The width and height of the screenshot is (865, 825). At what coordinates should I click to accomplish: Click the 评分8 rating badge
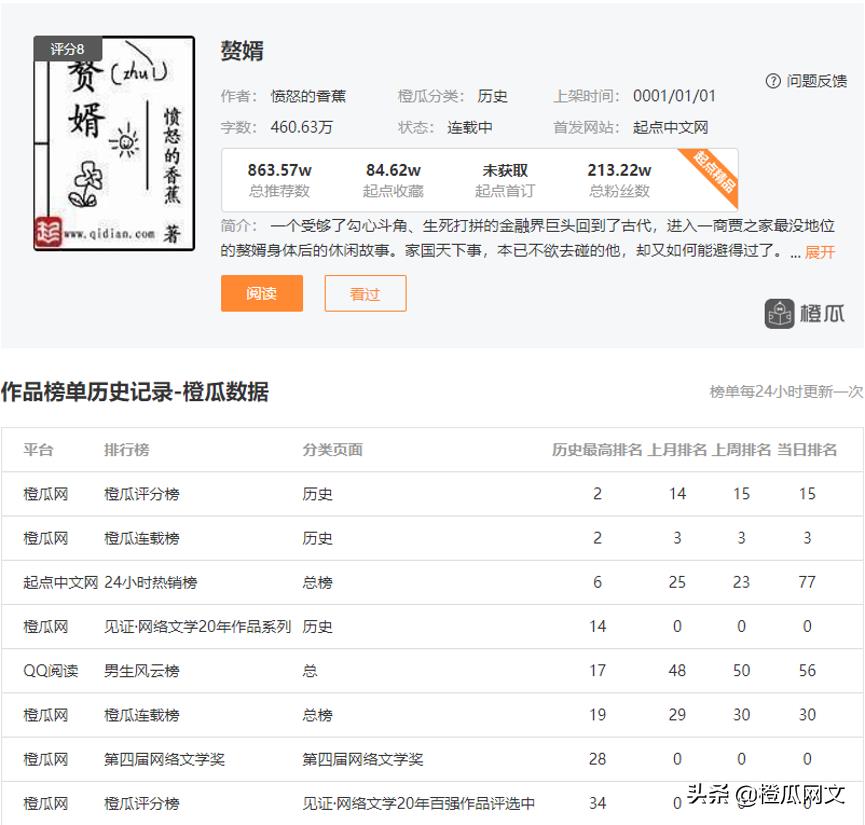(x=68, y=49)
